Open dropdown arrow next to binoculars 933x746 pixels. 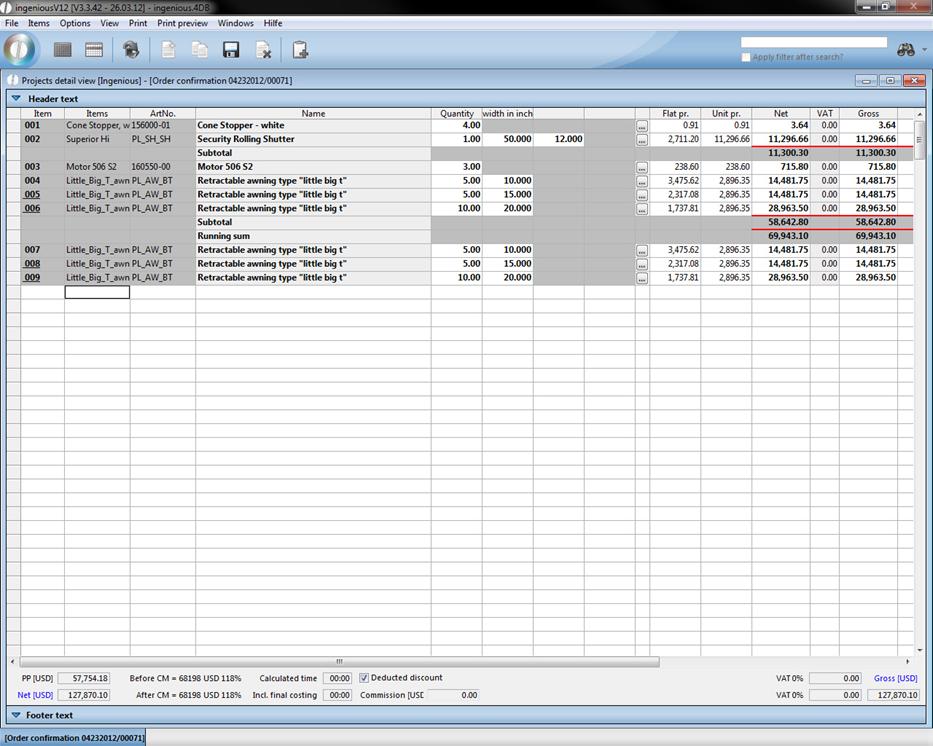click(x=923, y=50)
